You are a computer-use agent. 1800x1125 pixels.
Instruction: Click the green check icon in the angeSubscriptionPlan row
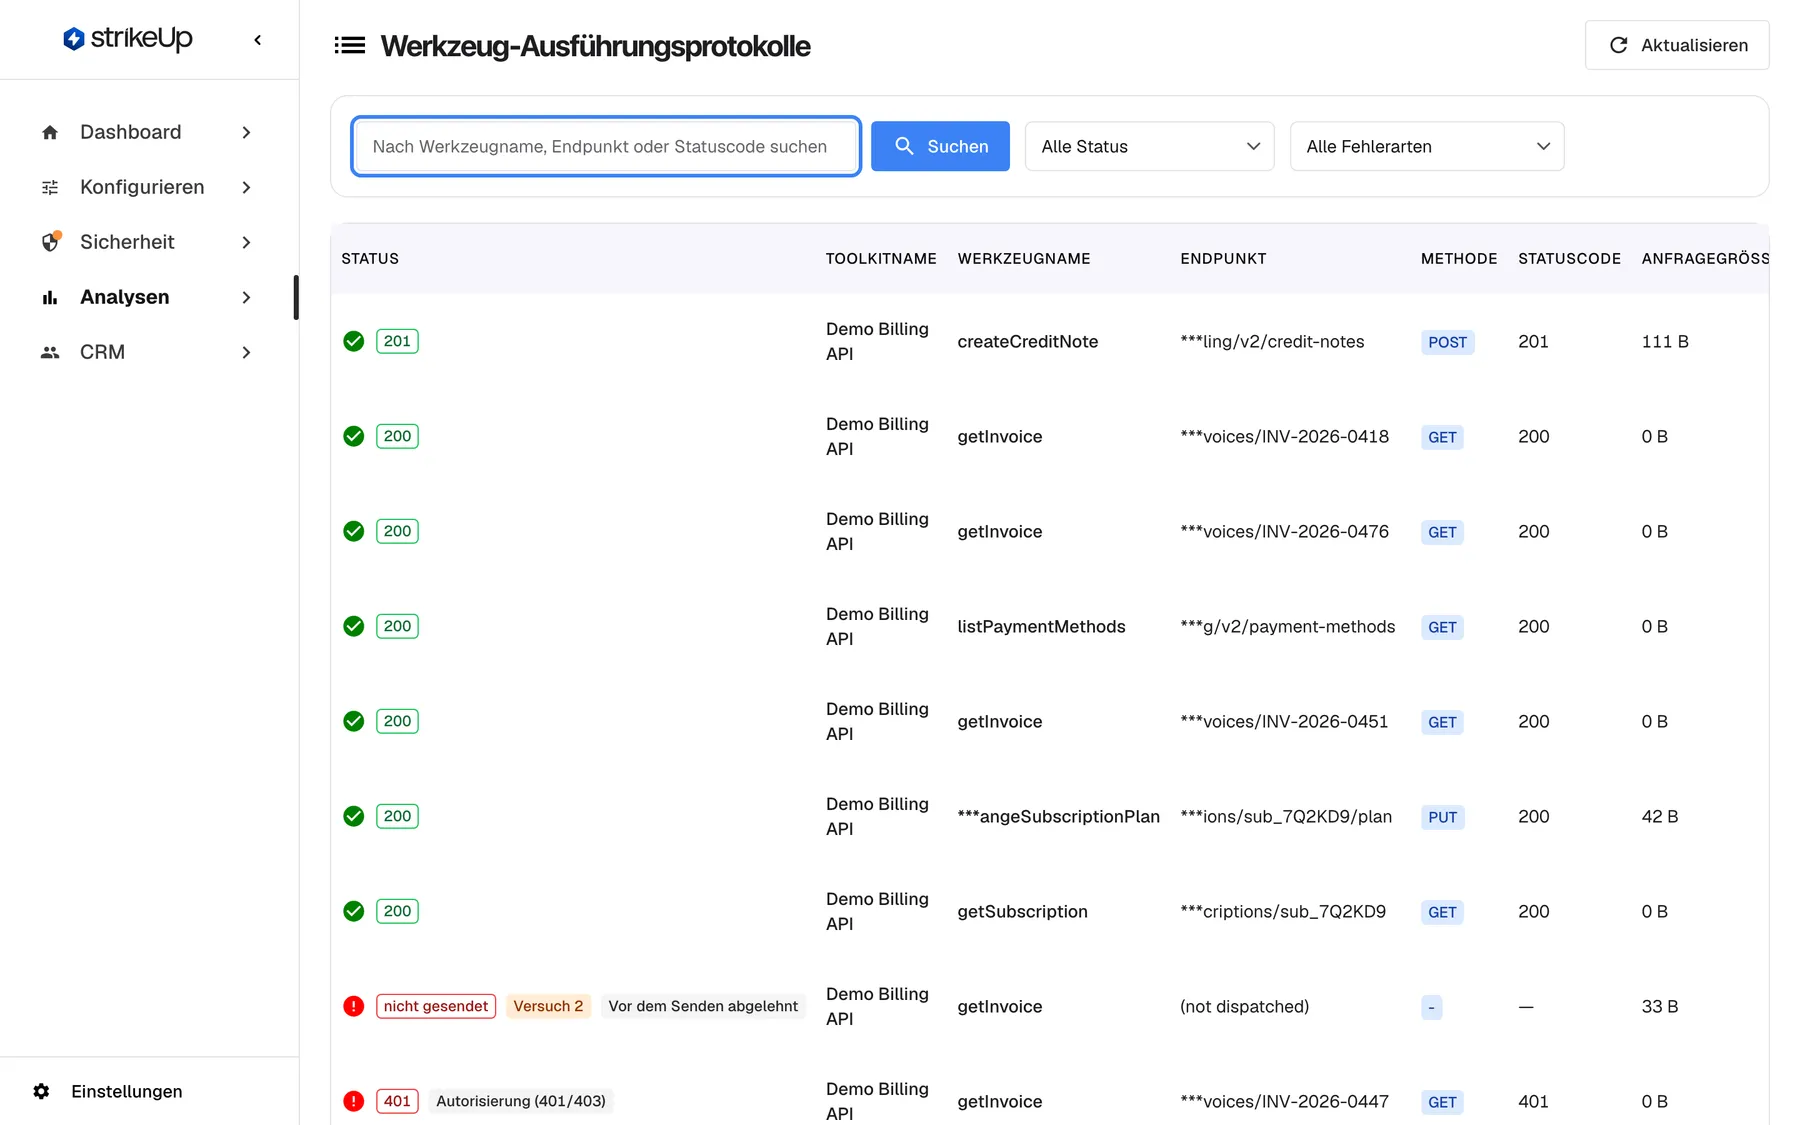[354, 816]
